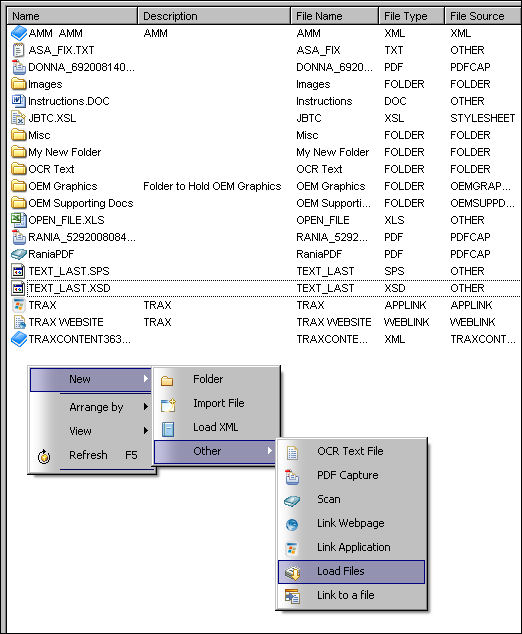Choose Link Application from Other submenu
The height and width of the screenshot is (634, 522).
click(x=351, y=547)
